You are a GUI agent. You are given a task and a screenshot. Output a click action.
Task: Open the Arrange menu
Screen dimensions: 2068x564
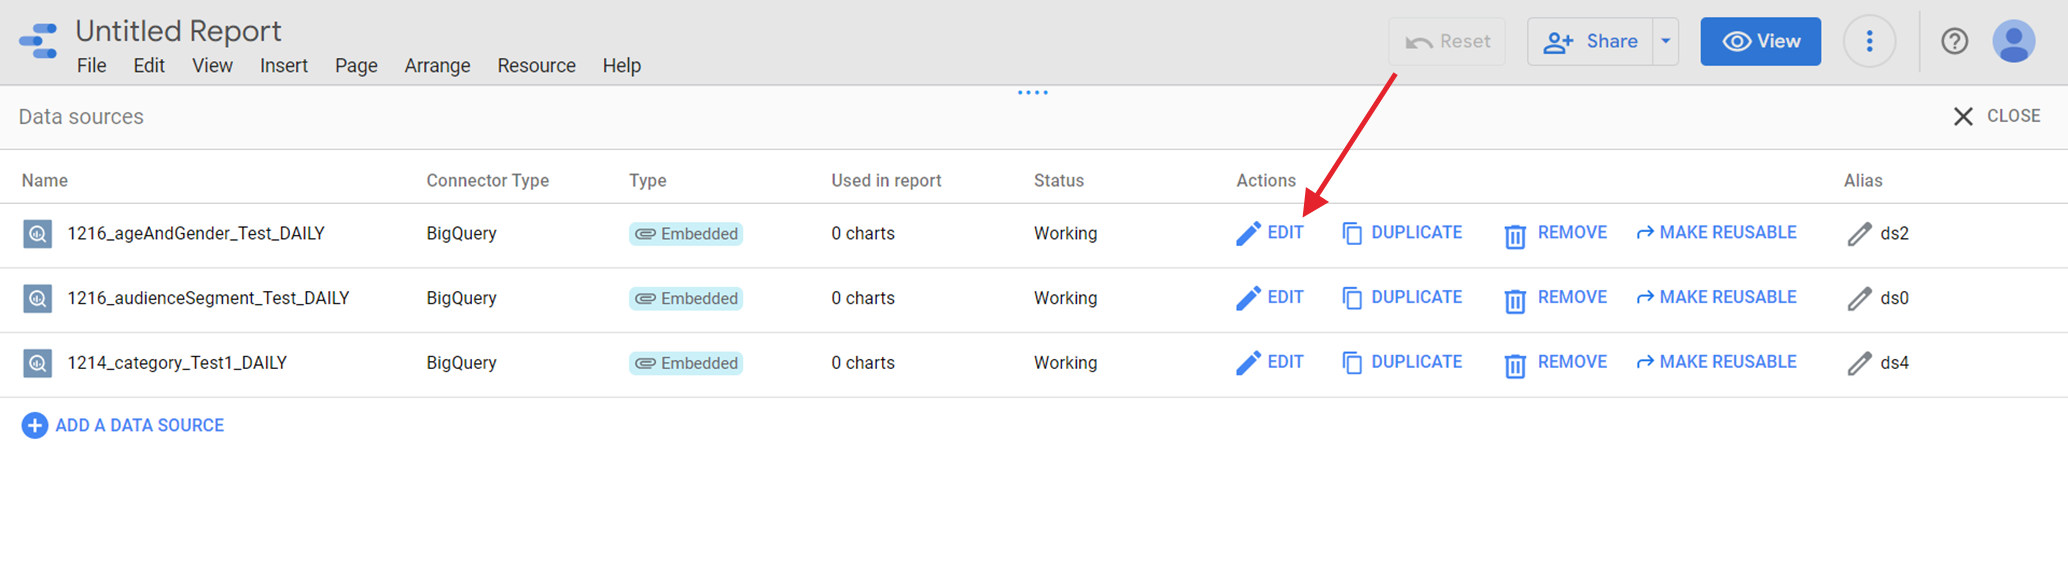tap(437, 66)
